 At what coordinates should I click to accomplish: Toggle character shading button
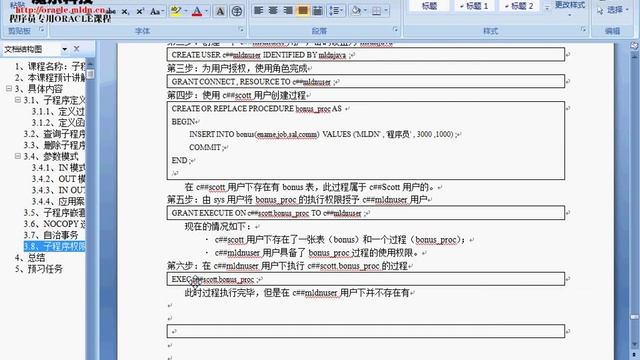[220, 11]
